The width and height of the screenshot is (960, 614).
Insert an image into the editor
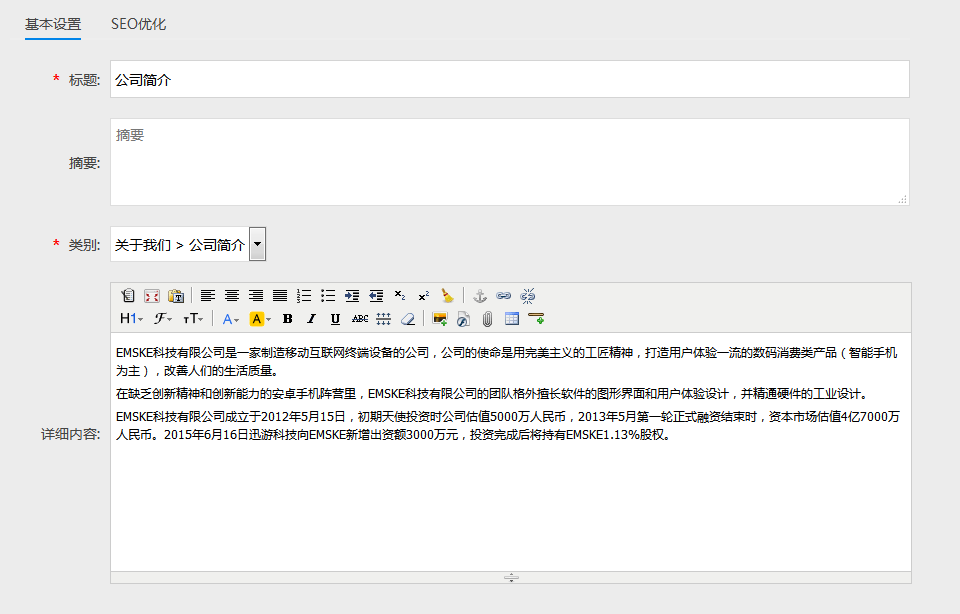(x=439, y=319)
